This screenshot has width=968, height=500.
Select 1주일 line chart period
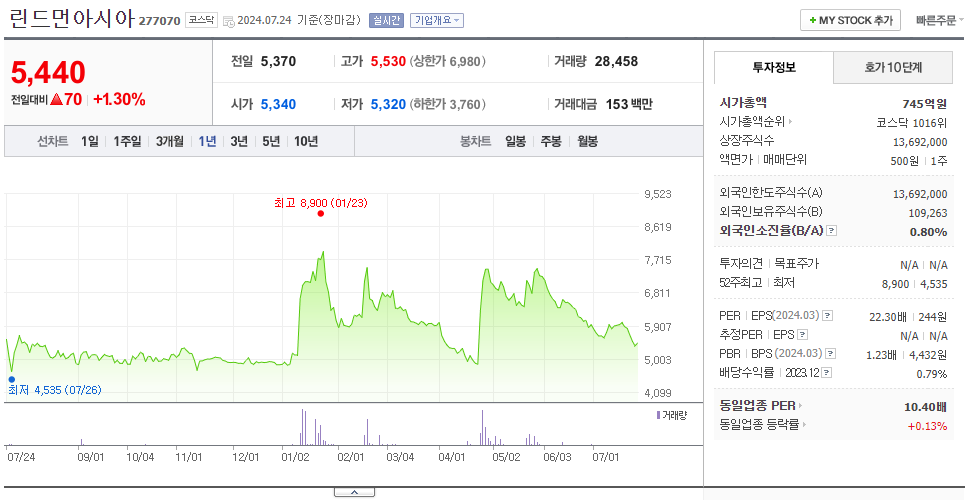127,141
